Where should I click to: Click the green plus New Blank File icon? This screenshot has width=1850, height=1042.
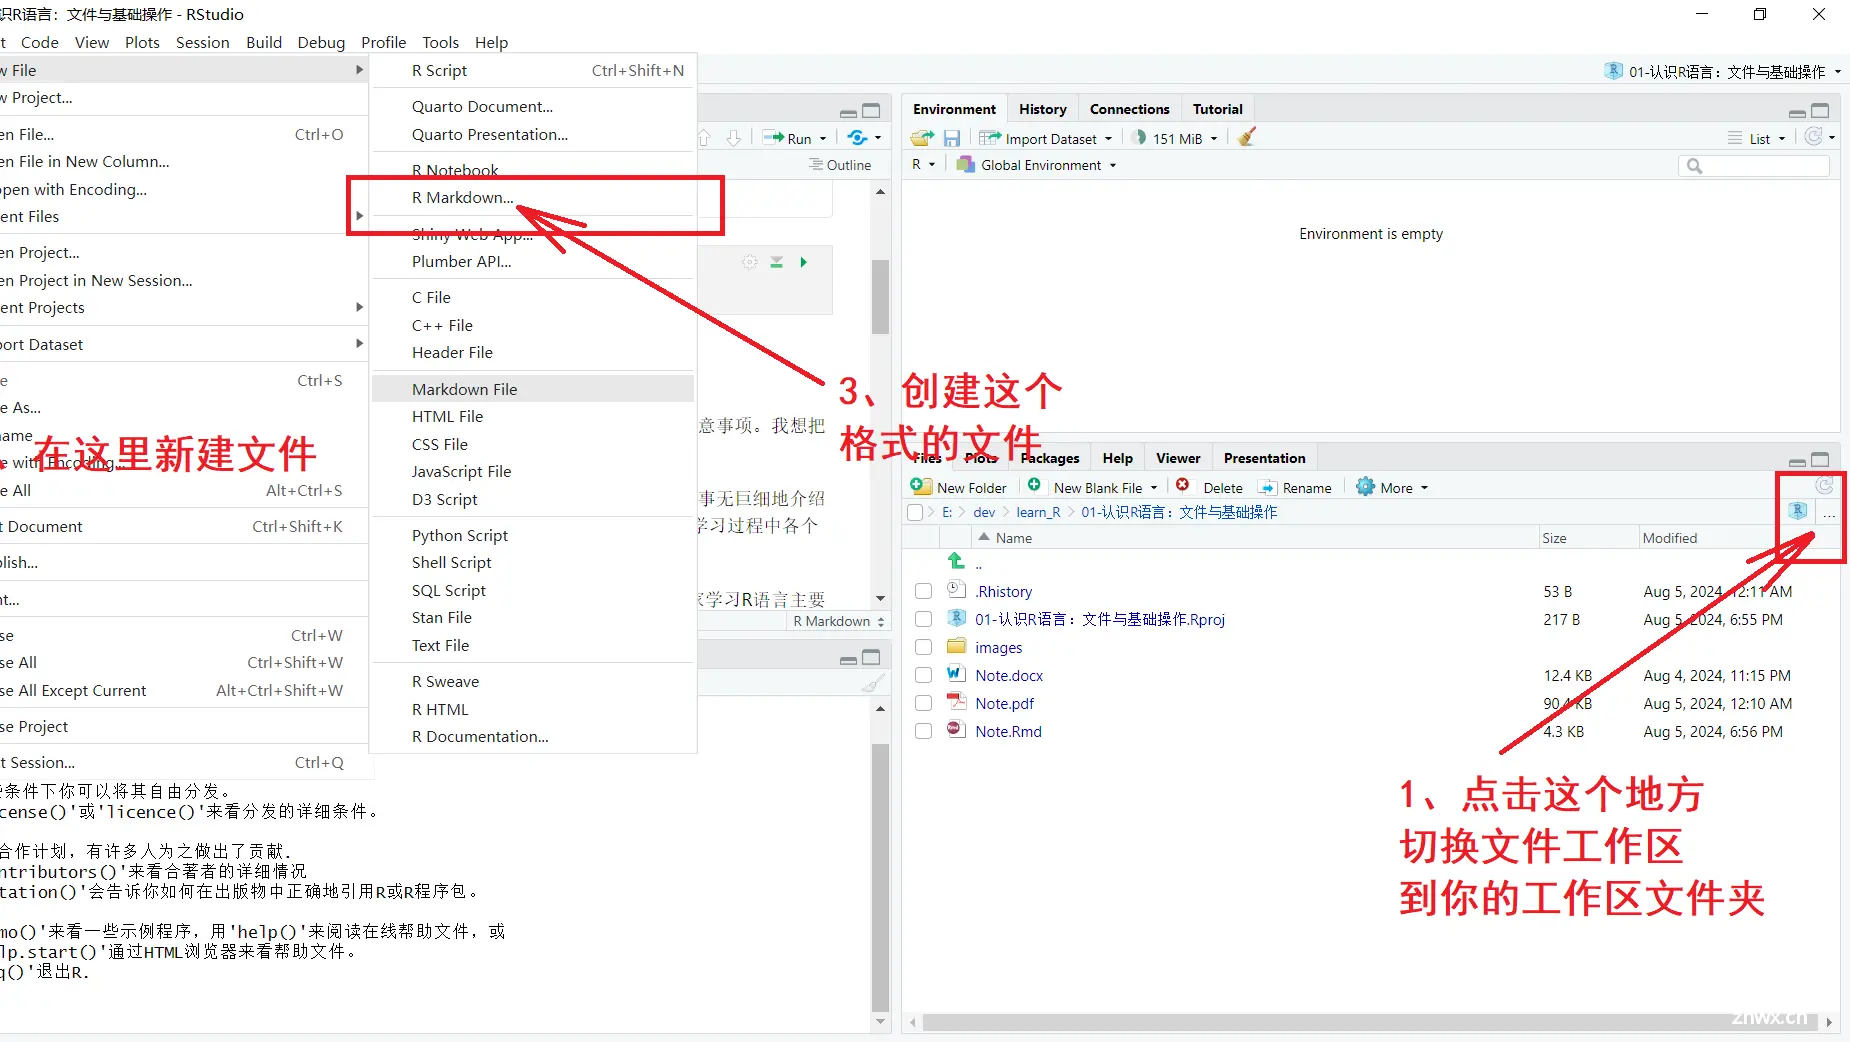[1035, 485]
